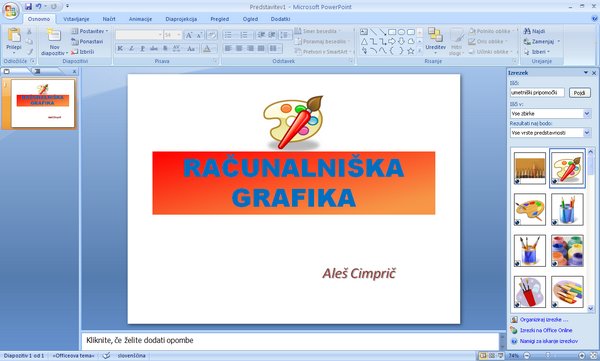
Task: Save the presentation with the floppy icon
Action: pyautogui.click(x=28, y=7)
